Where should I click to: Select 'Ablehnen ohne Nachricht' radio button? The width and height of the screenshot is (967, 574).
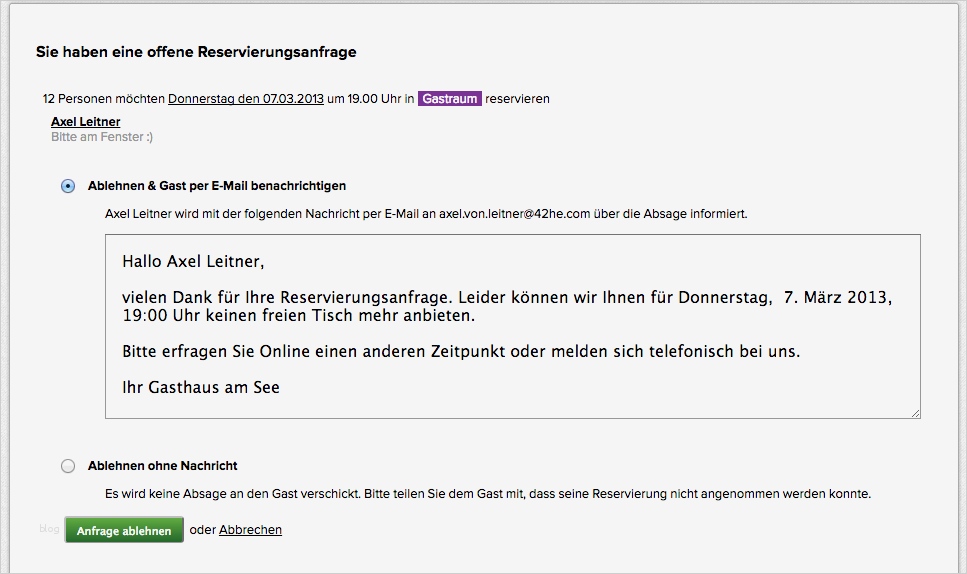pos(68,466)
